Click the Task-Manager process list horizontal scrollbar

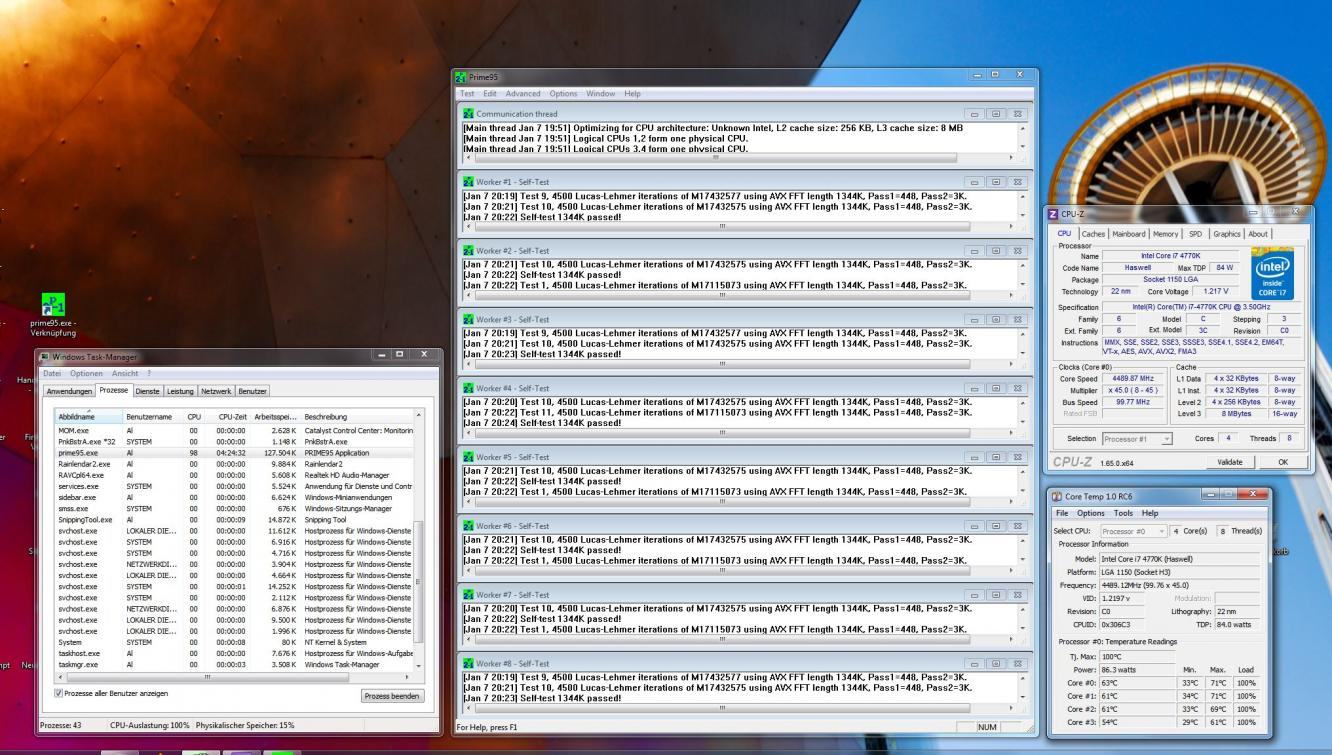click(x=234, y=677)
